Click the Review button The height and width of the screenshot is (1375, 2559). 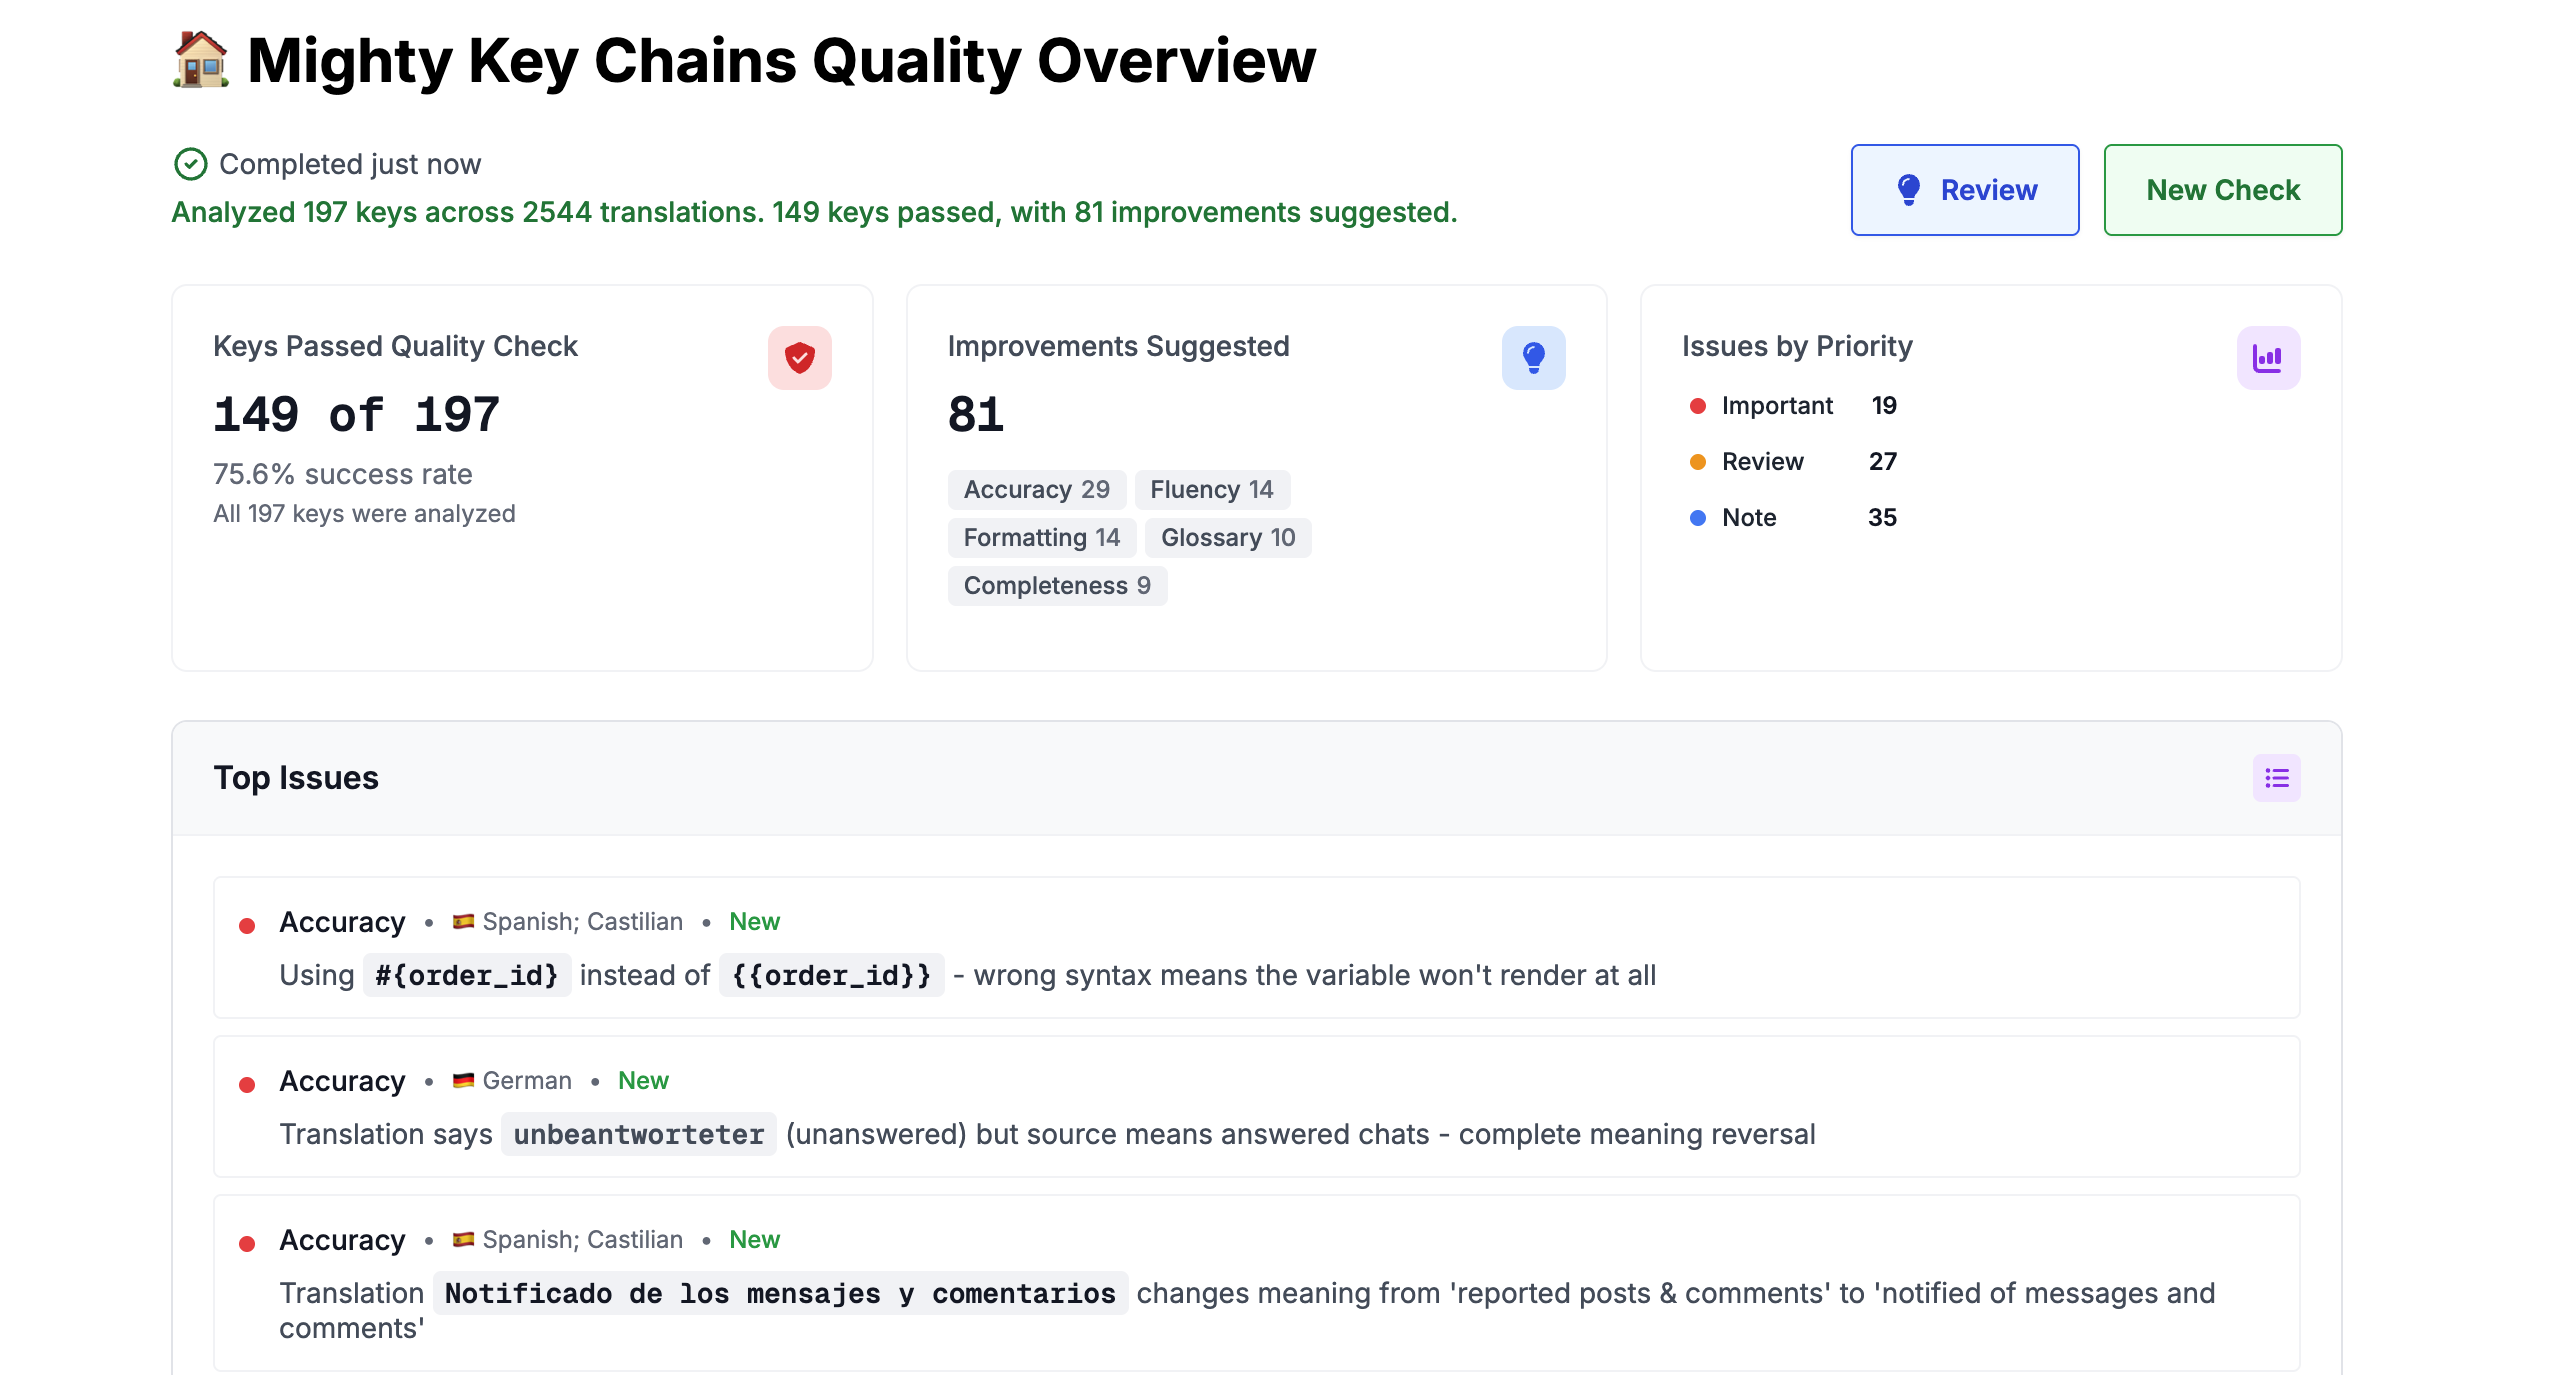point(1963,189)
